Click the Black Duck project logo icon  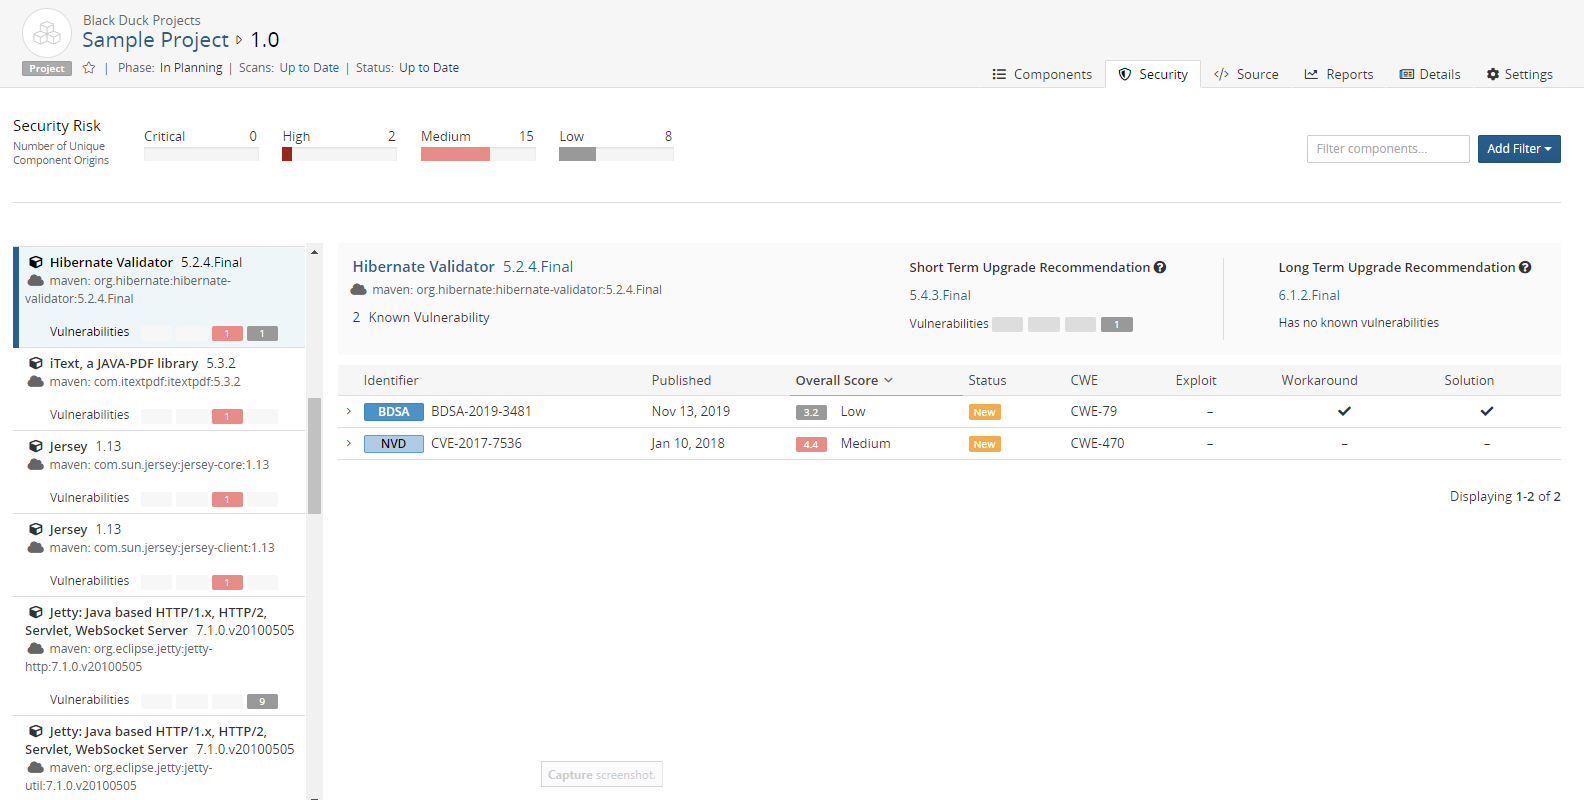point(47,33)
